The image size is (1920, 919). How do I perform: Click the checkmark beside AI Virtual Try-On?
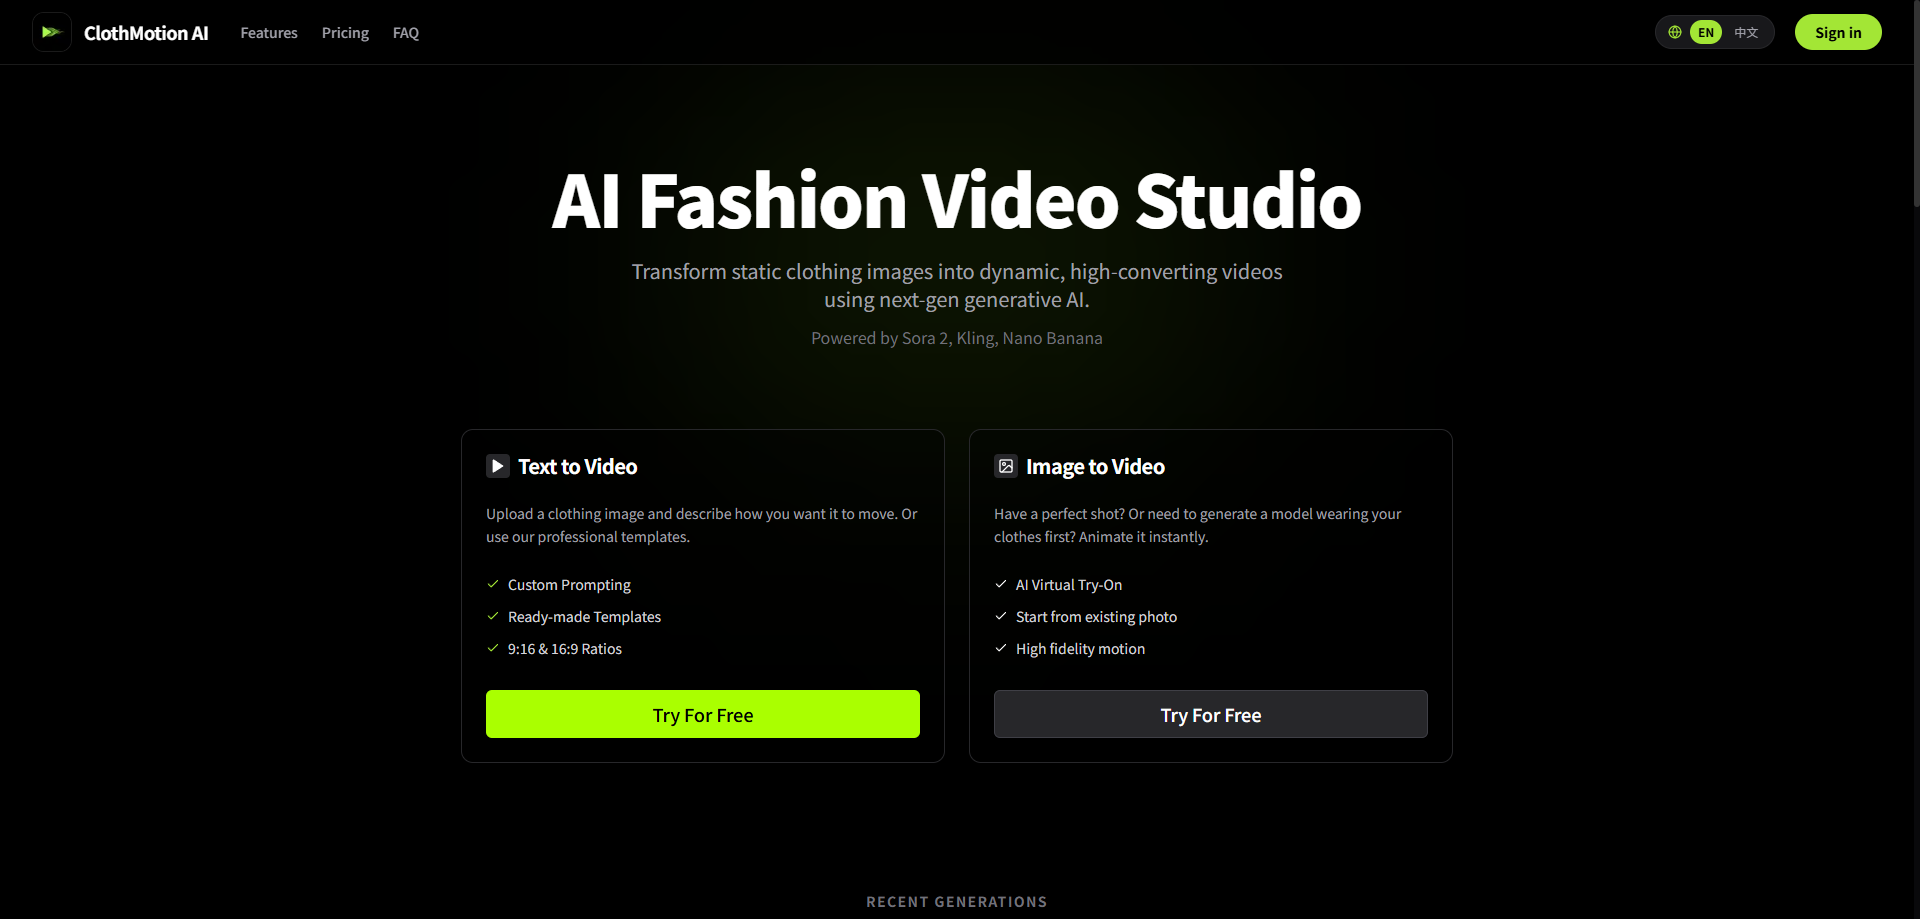(x=1001, y=584)
